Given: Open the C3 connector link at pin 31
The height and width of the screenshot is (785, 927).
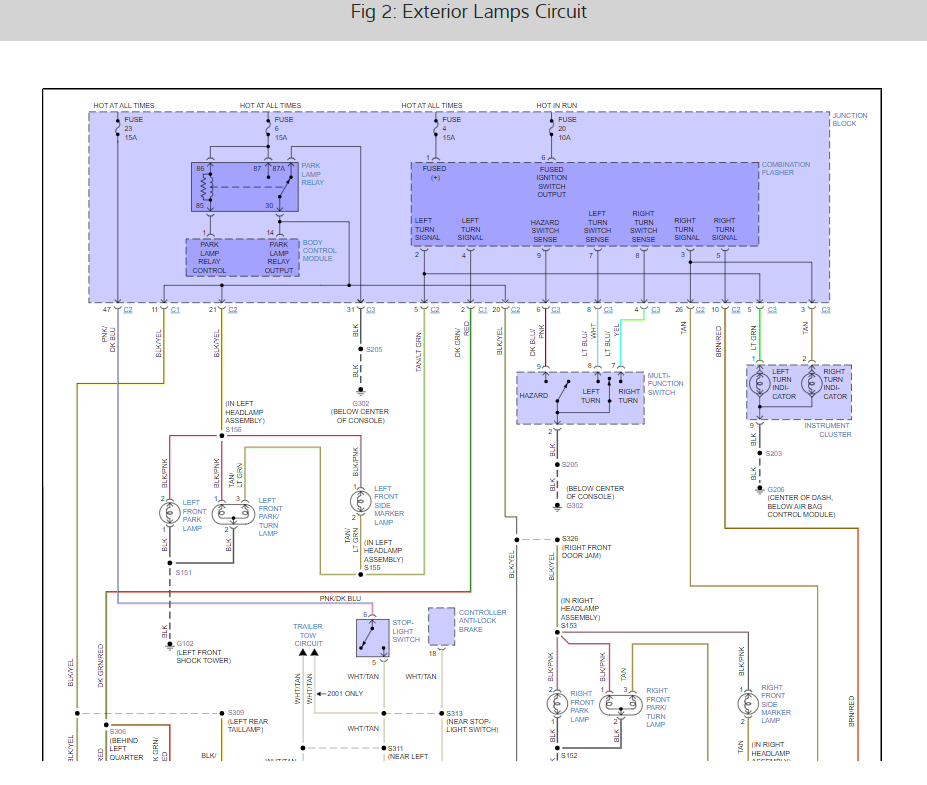Looking at the screenshot, I should click(371, 310).
